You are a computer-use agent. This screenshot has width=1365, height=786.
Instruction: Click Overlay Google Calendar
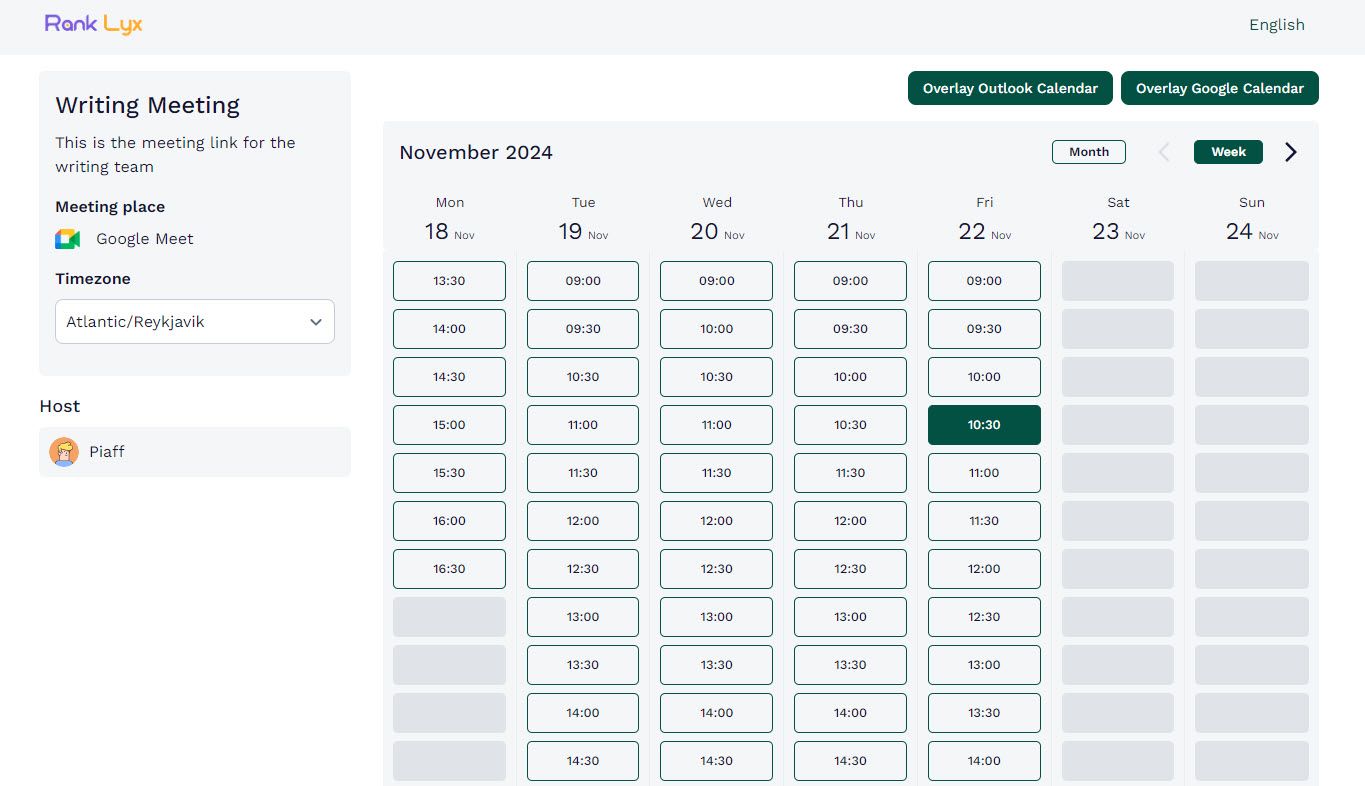(1219, 88)
